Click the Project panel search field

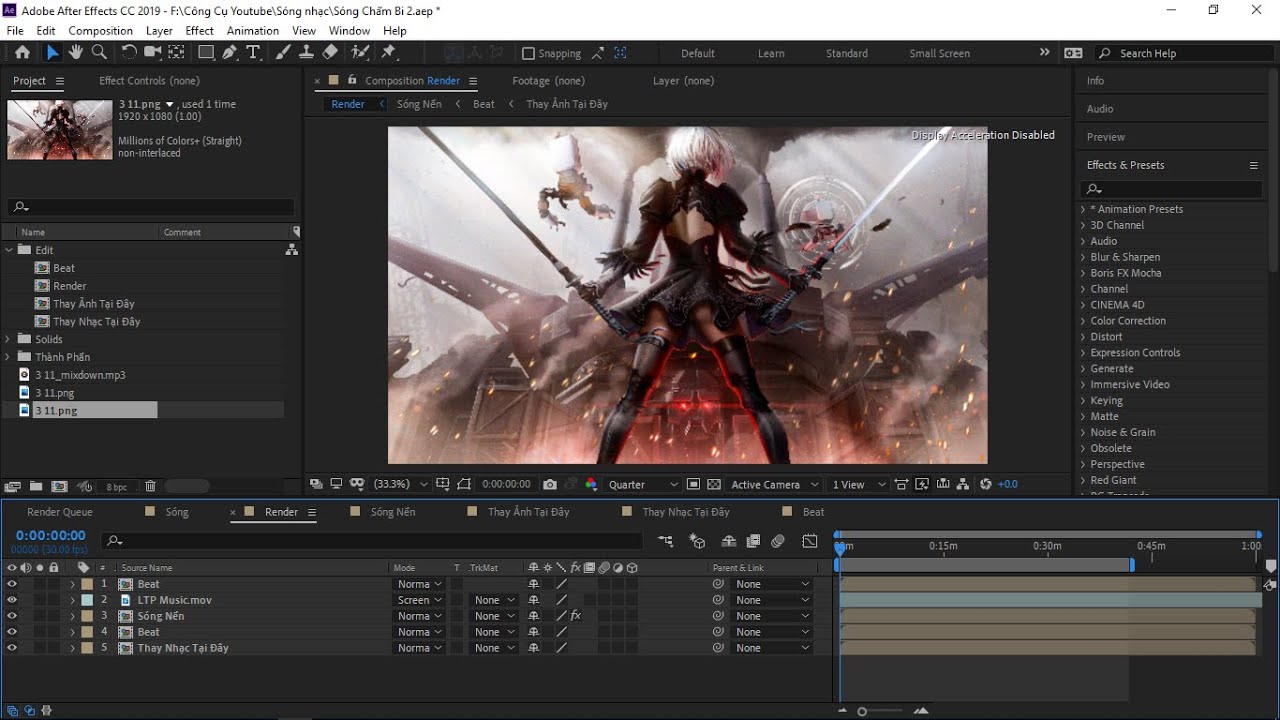152,207
